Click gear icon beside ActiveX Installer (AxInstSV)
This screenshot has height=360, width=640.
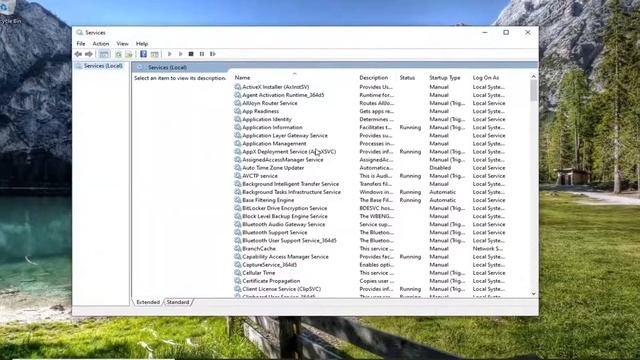coord(238,87)
